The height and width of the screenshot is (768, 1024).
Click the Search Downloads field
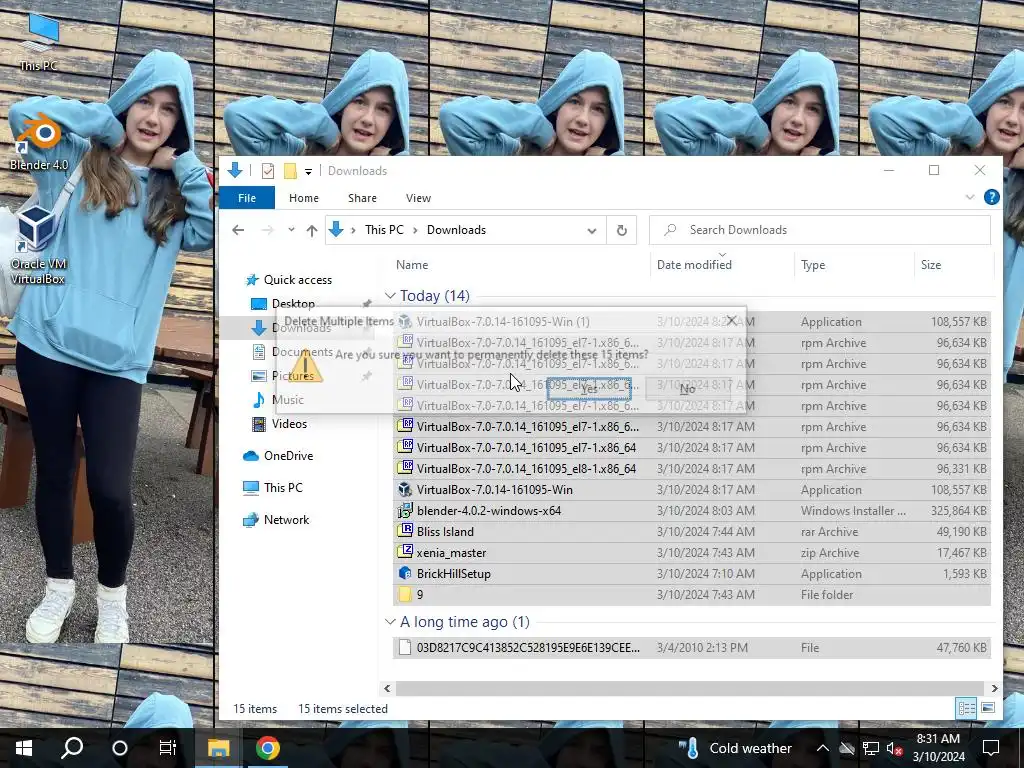point(820,230)
